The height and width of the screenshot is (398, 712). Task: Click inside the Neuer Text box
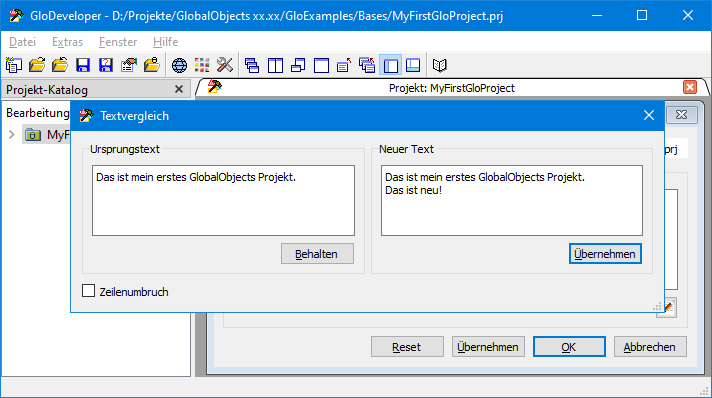point(512,200)
